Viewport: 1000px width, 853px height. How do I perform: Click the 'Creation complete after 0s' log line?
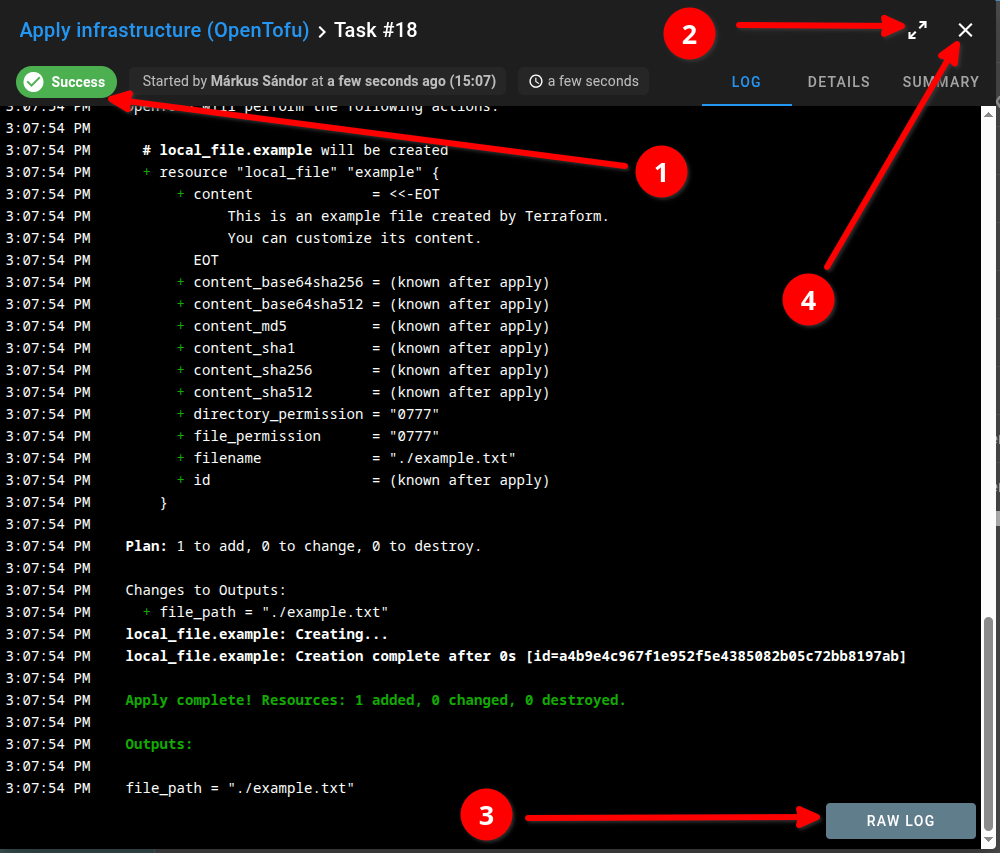click(516, 656)
